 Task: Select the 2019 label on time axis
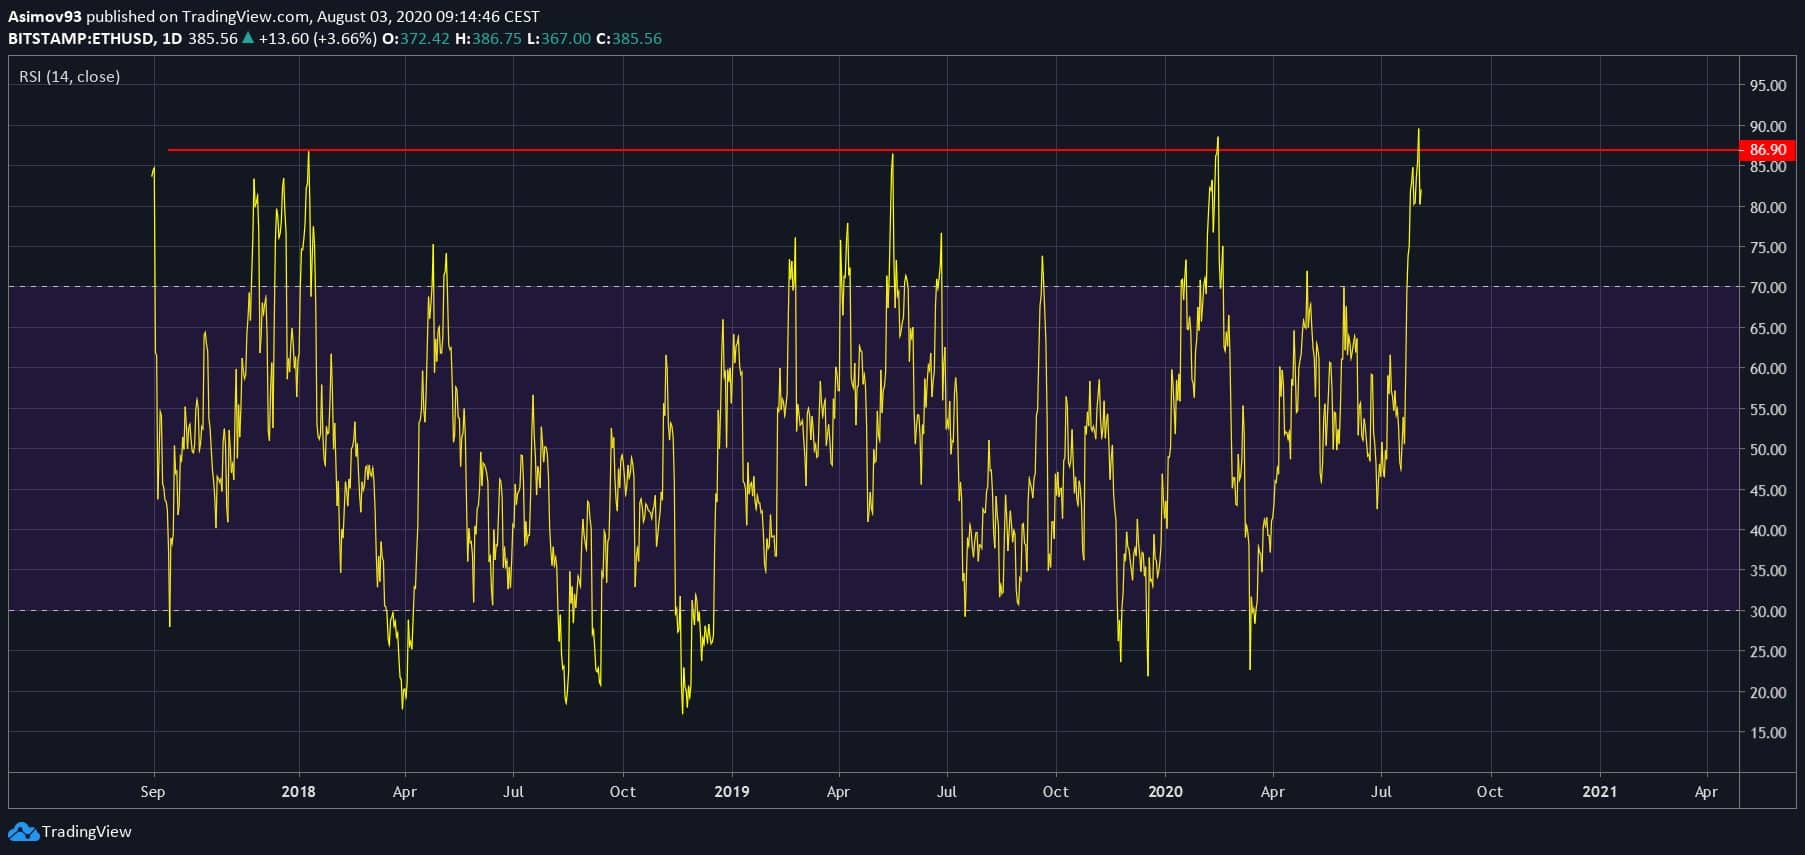pyautogui.click(x=732, y=791)
